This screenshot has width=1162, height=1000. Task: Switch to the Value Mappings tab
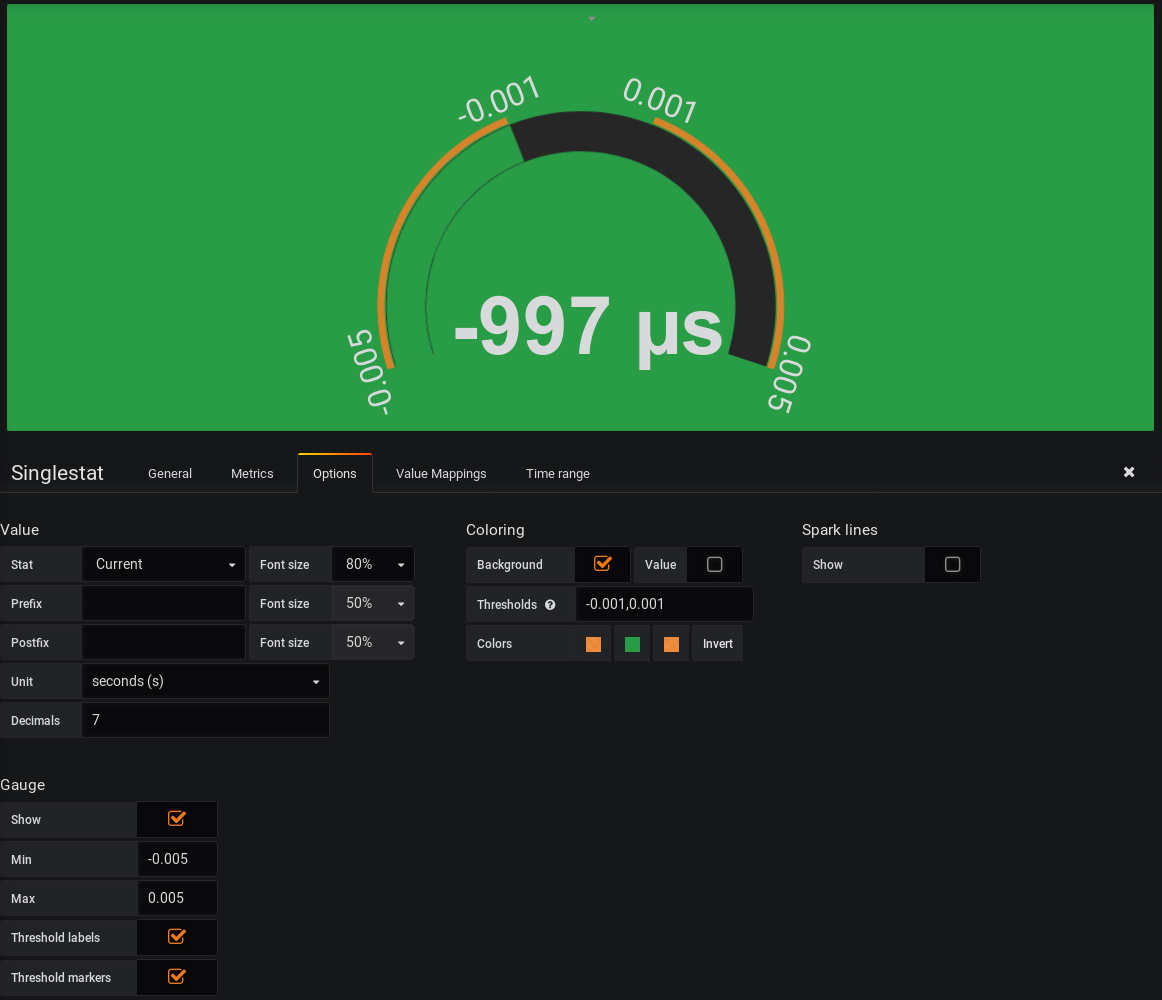pyautogui.click(x=440, y=473)
